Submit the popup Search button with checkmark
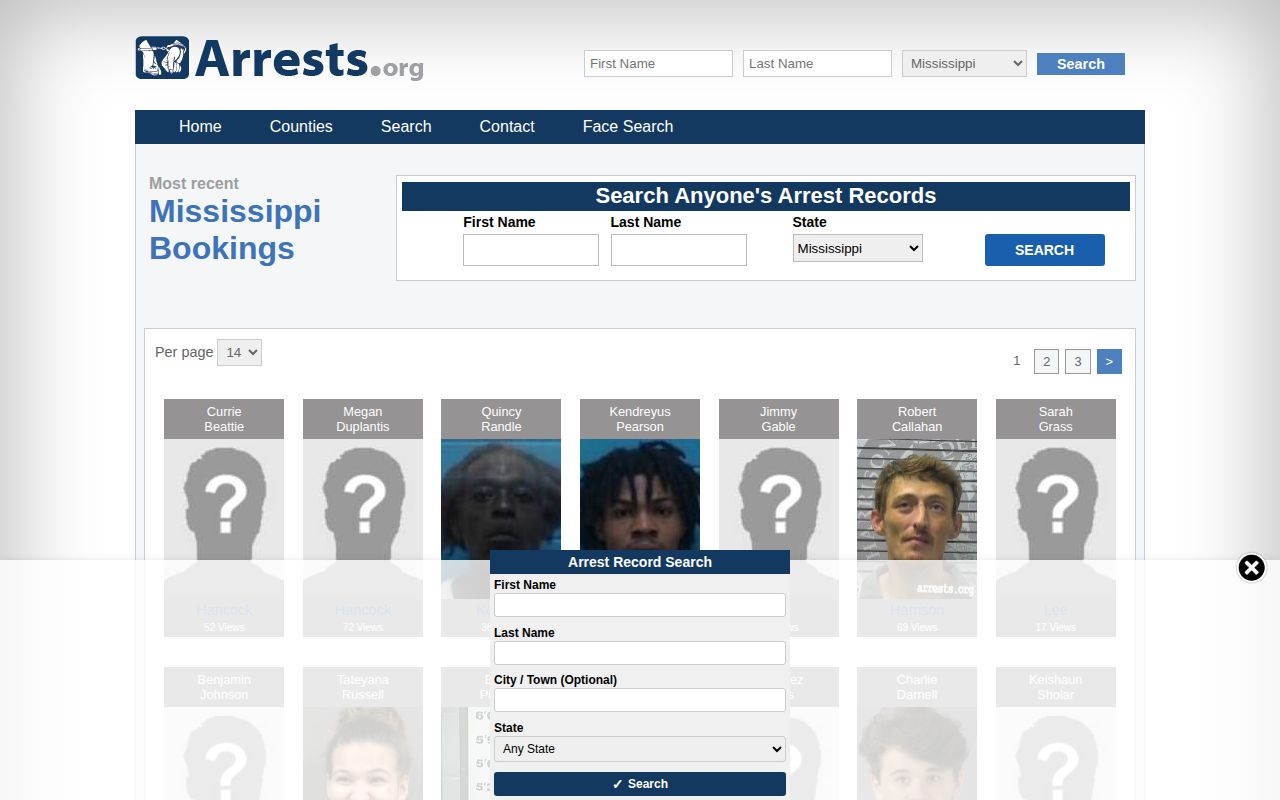Screen dimensions: 1280x800 [640, 784]
